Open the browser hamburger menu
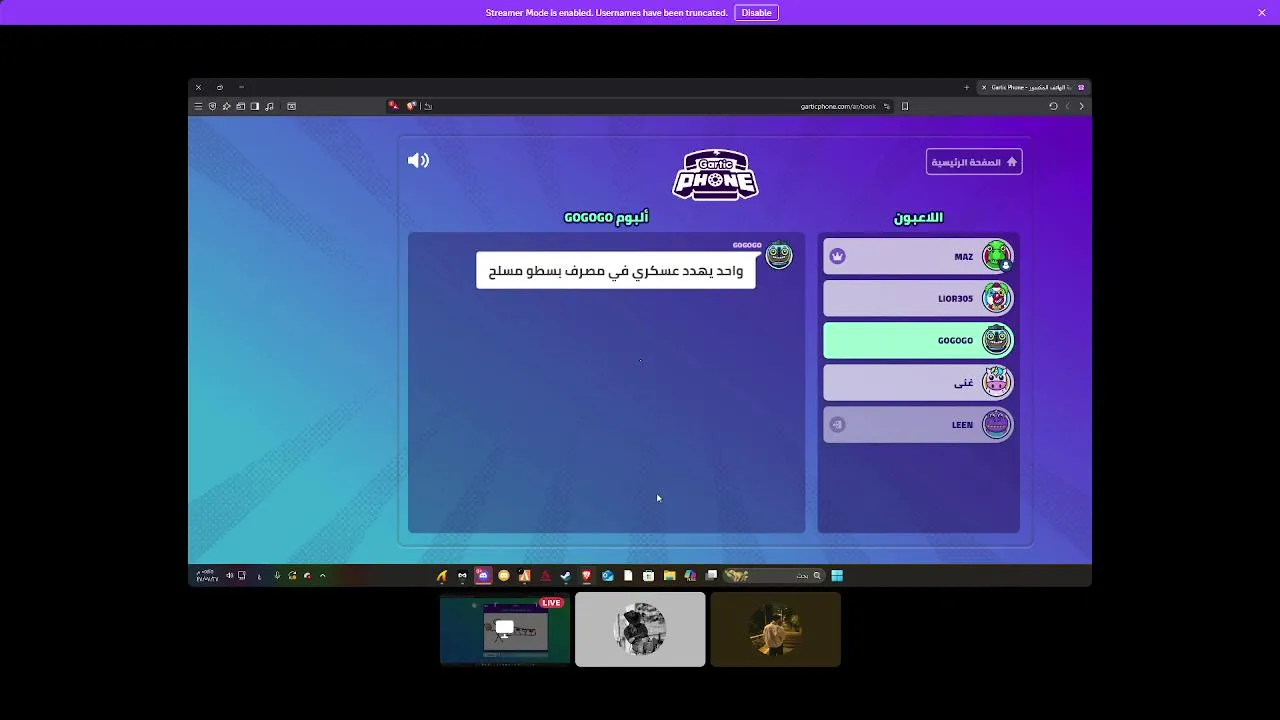The width and height of the screenshot is (1280, 720). 198,106
